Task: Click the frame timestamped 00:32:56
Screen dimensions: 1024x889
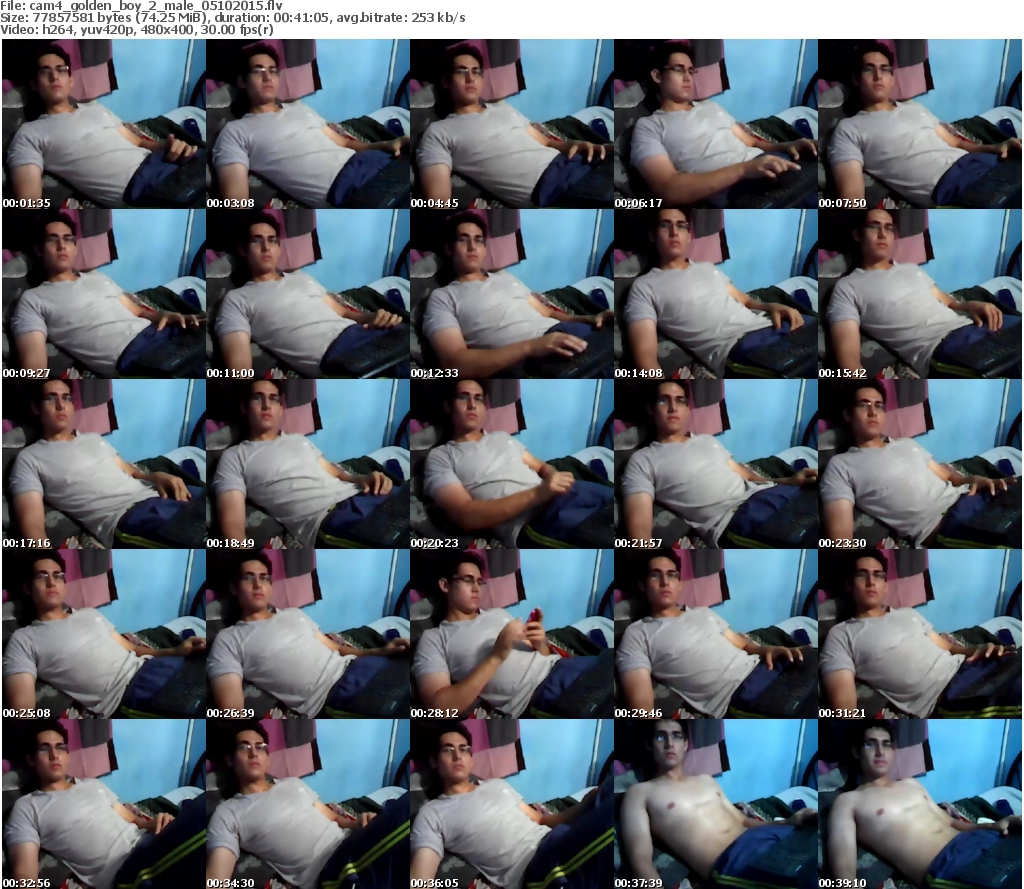Action: pyautogui.click(x=104, y=803)
